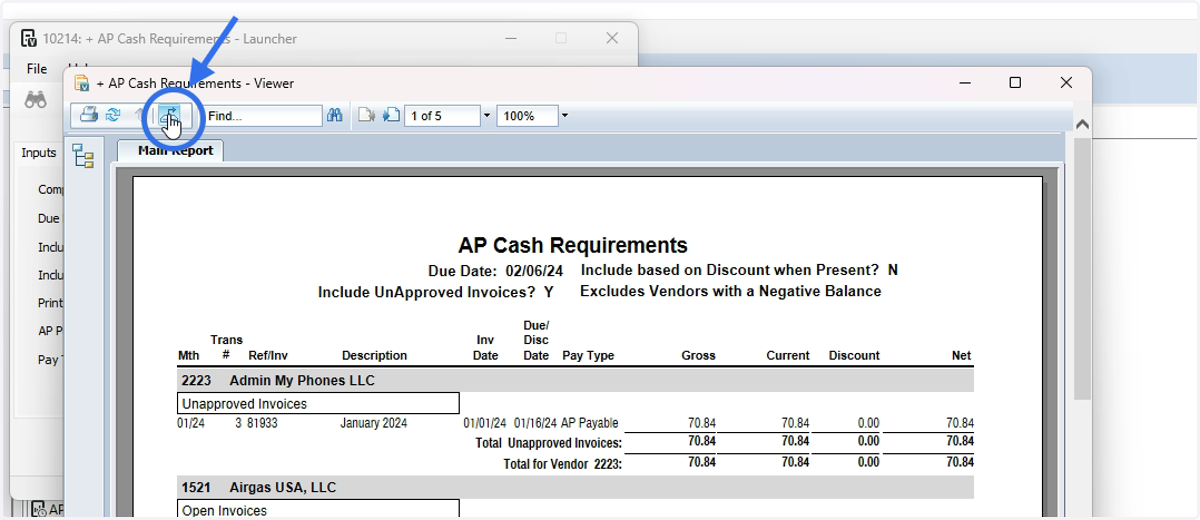This screenshot has height=520, width=1200.
Task: Click the January 2024 description cell
Action: coord(374,423)
